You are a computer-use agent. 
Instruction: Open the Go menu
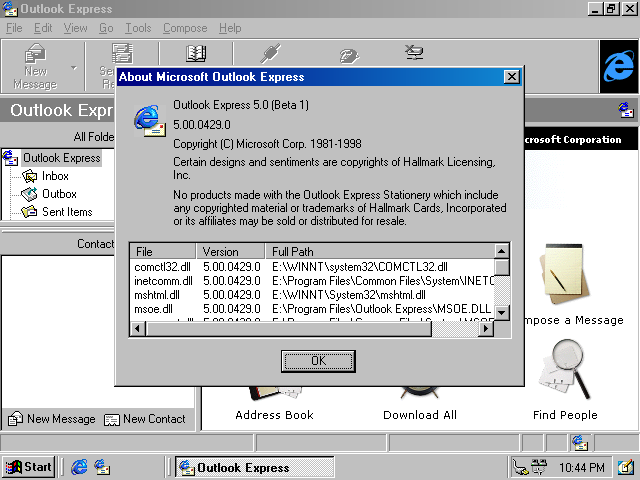[x=106, y=28]
